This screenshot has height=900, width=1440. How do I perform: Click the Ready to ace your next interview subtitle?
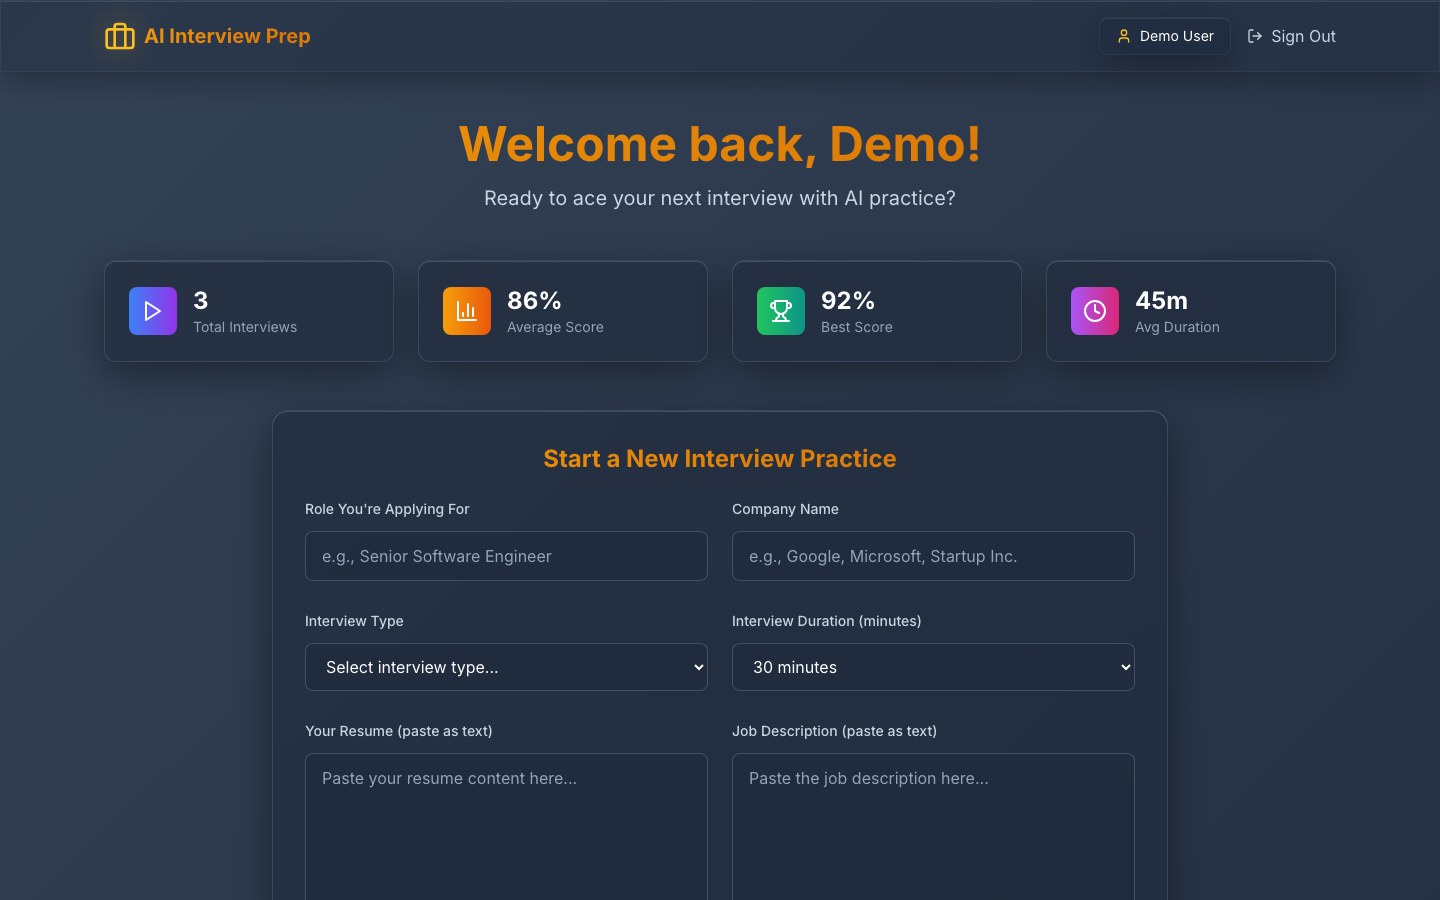tap(720, 198)
